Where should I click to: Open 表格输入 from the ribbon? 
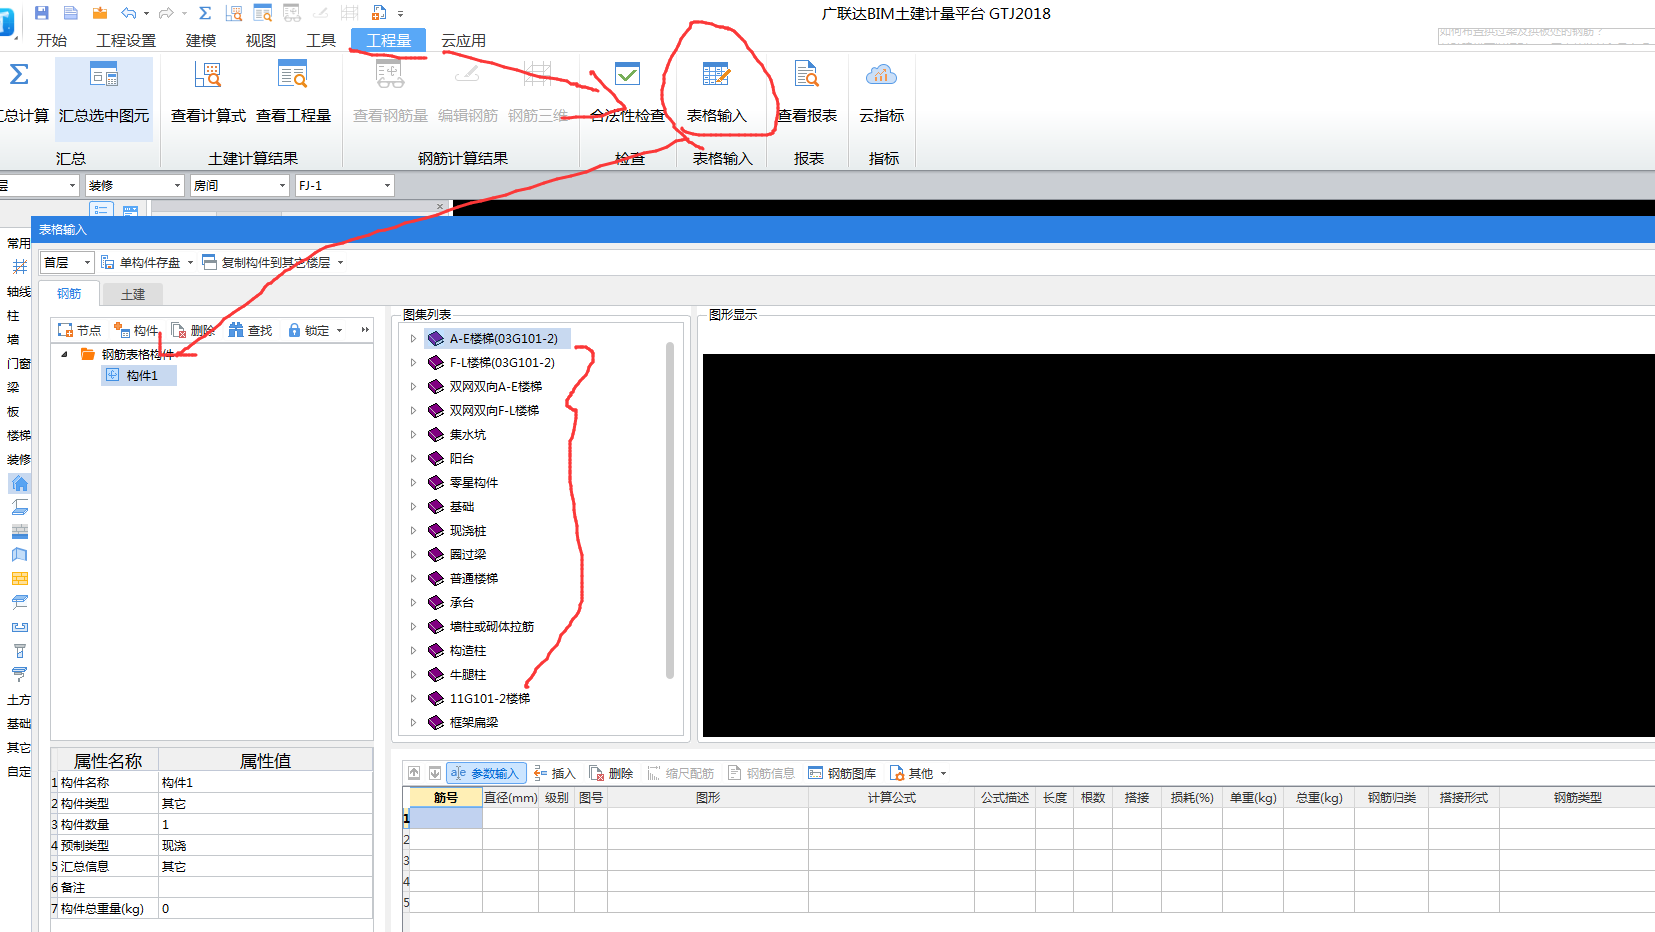click(716, 92)
